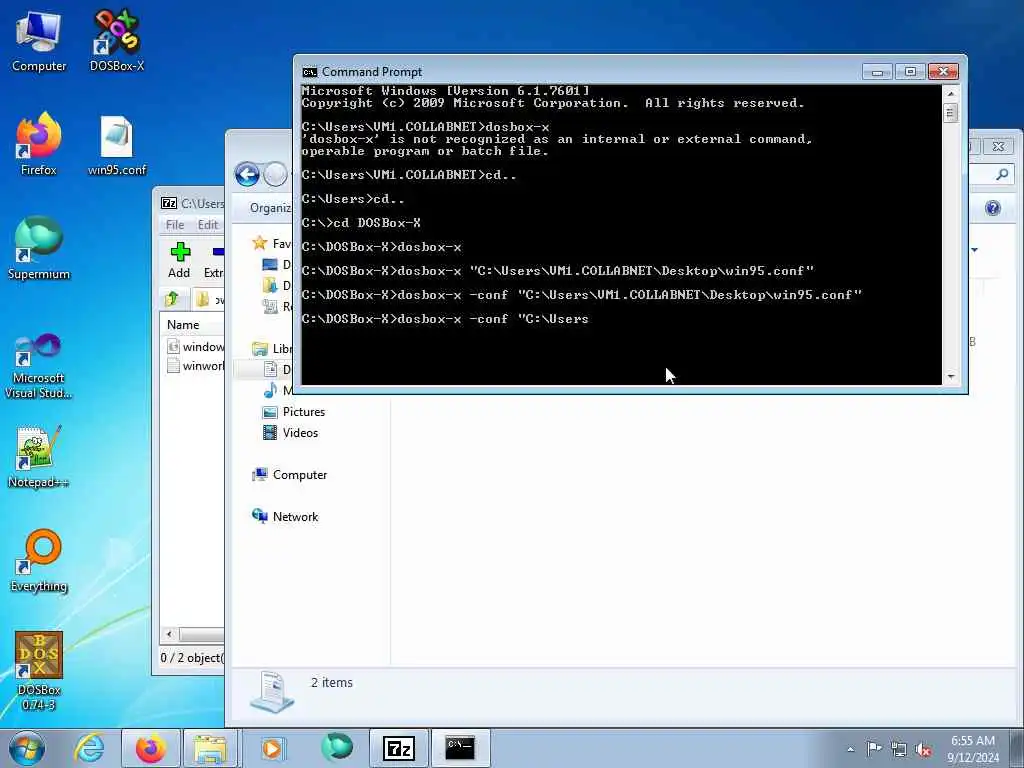Select Videos library in Explorer sidebar
The image size is (1024, 768).
290,433
